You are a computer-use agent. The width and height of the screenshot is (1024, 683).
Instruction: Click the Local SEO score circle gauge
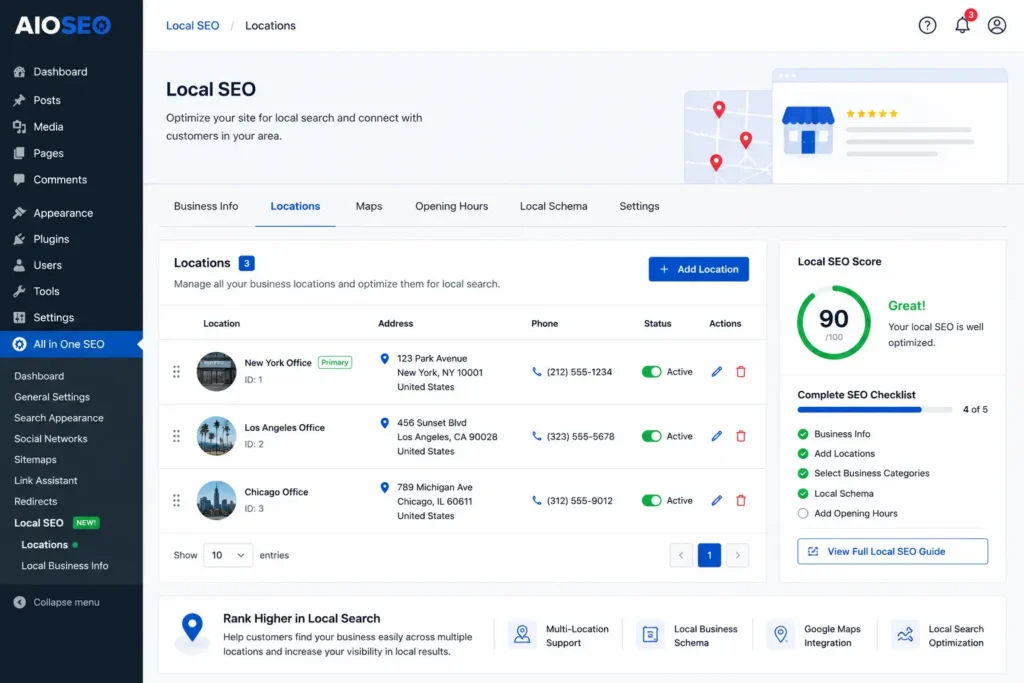(x=834, y=323)
